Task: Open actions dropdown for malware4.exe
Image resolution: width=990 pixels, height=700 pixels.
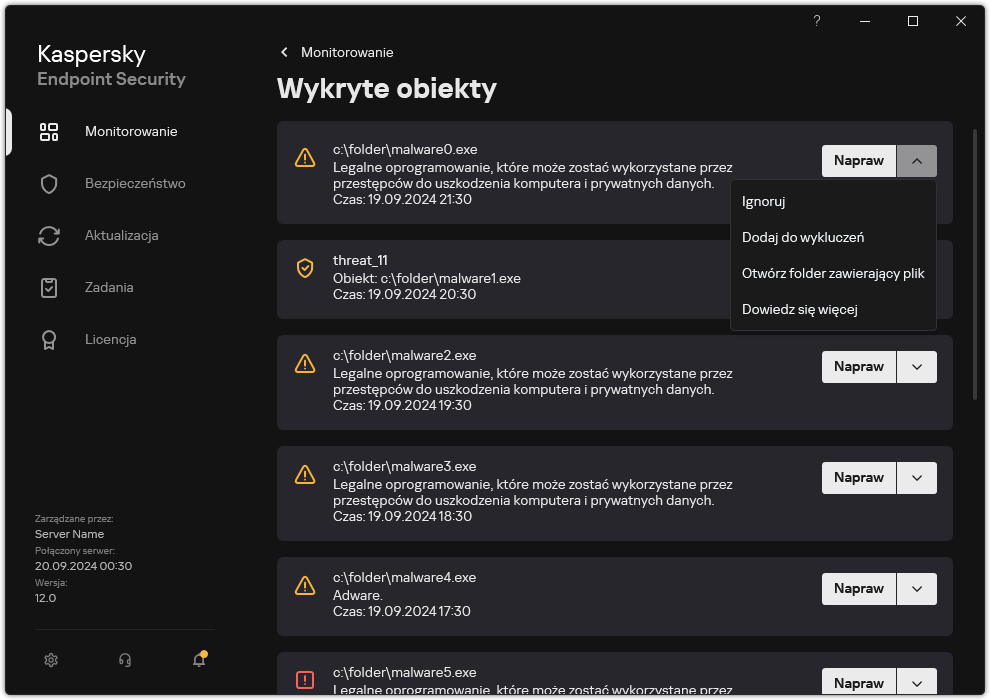Action: tap(917, 588)
